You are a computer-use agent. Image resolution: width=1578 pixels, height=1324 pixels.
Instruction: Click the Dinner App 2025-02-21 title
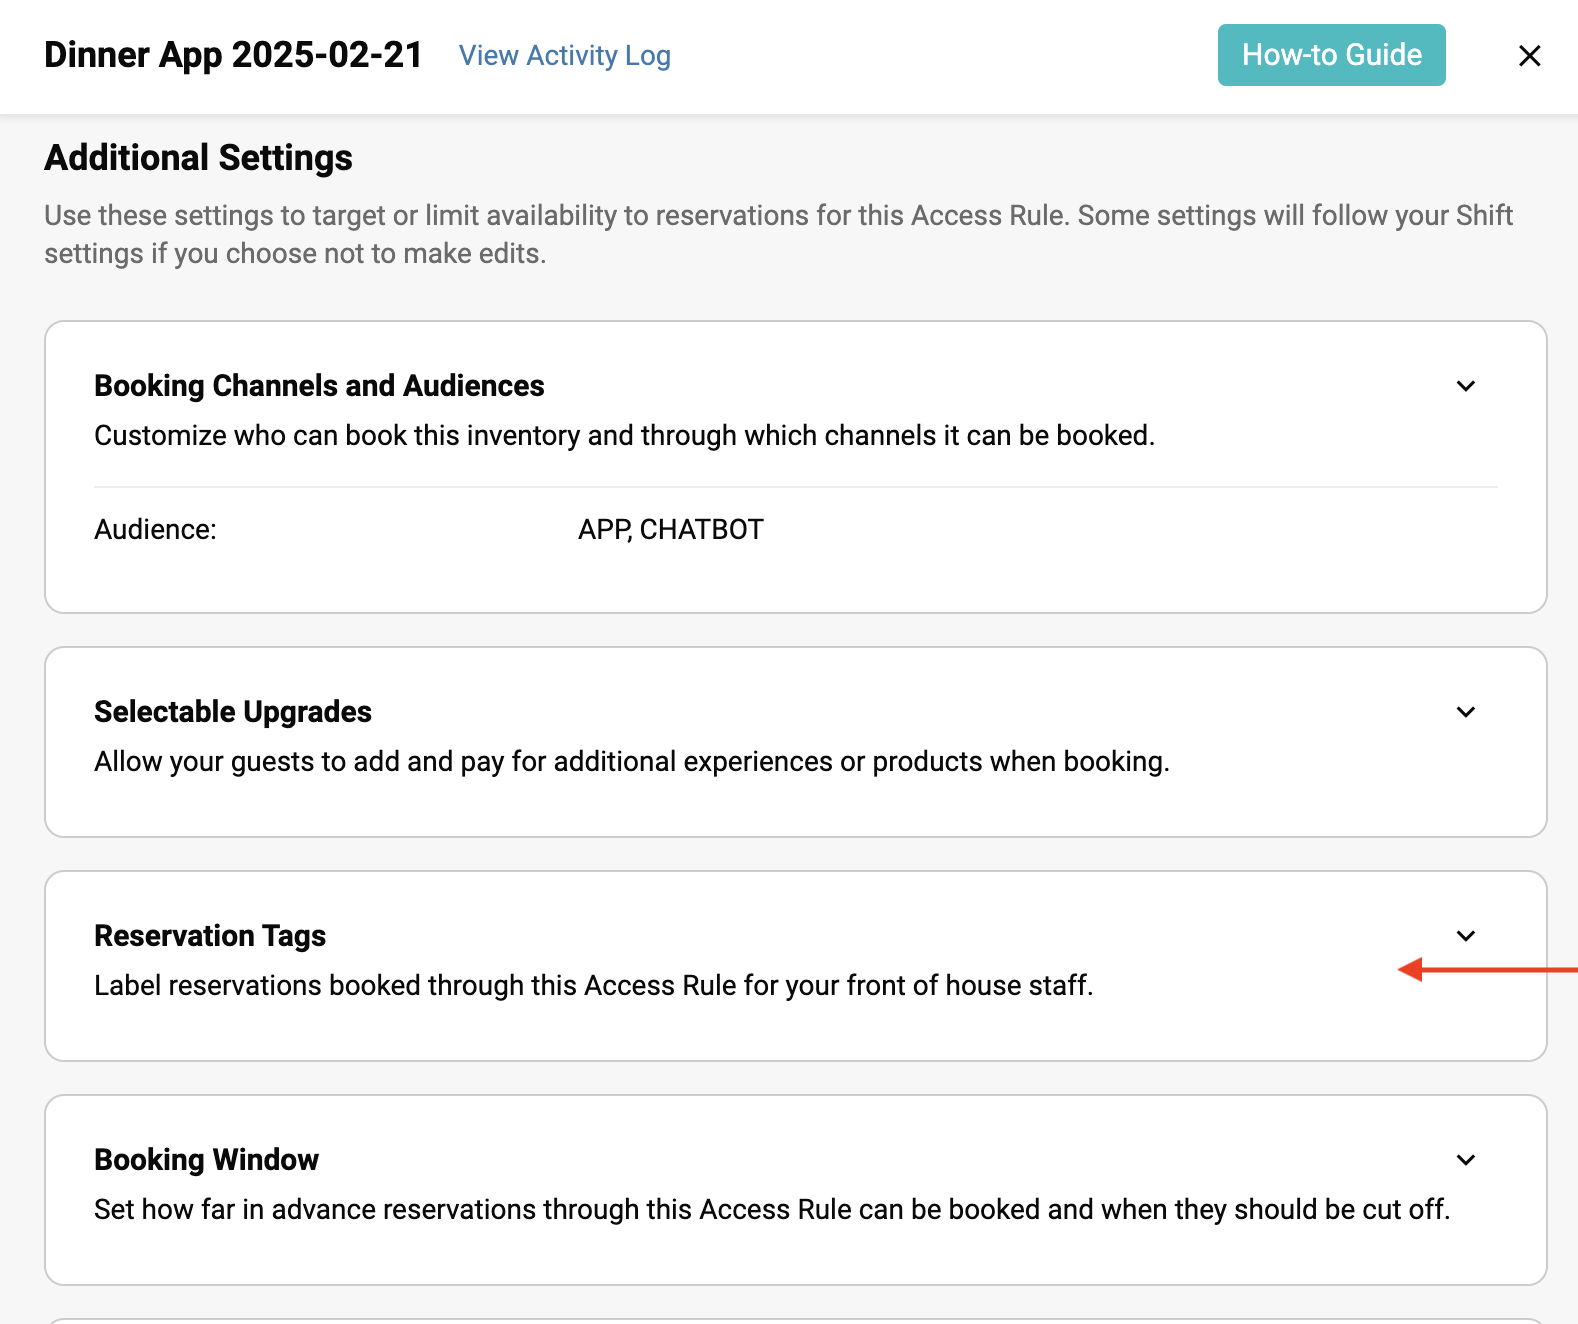[233, 55]
